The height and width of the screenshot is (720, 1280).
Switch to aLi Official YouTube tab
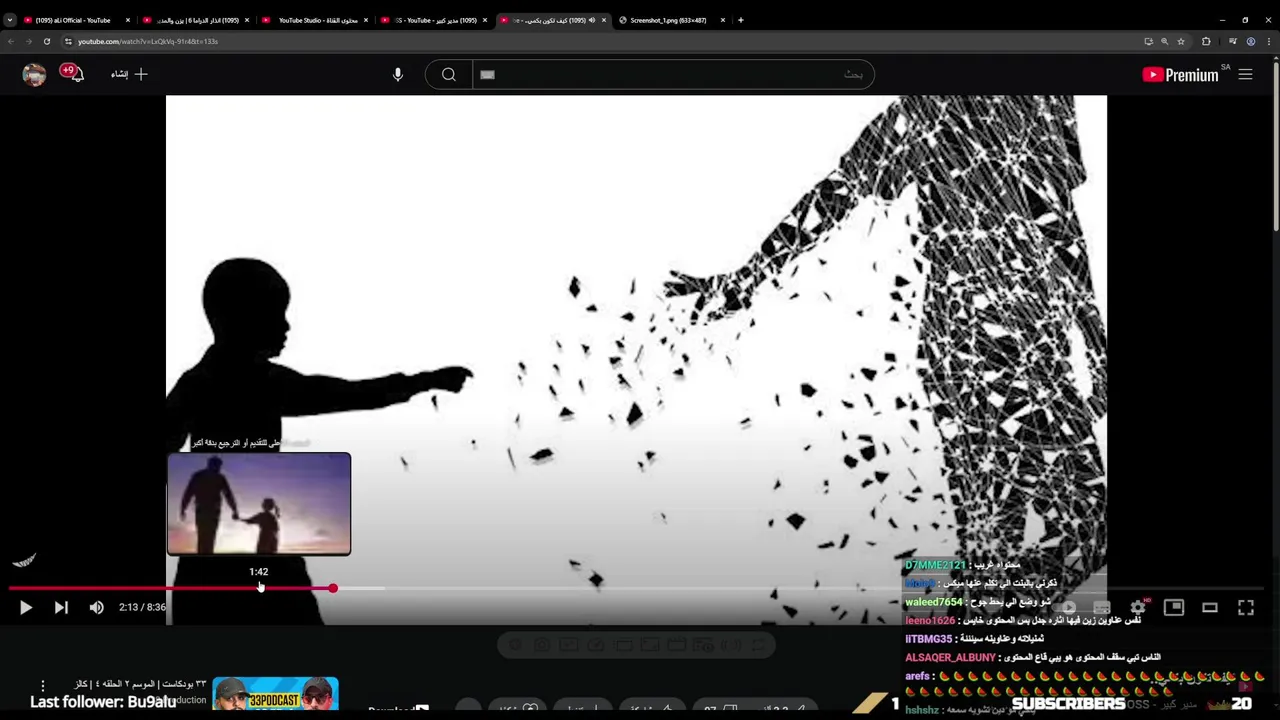[x=72, y=20]
